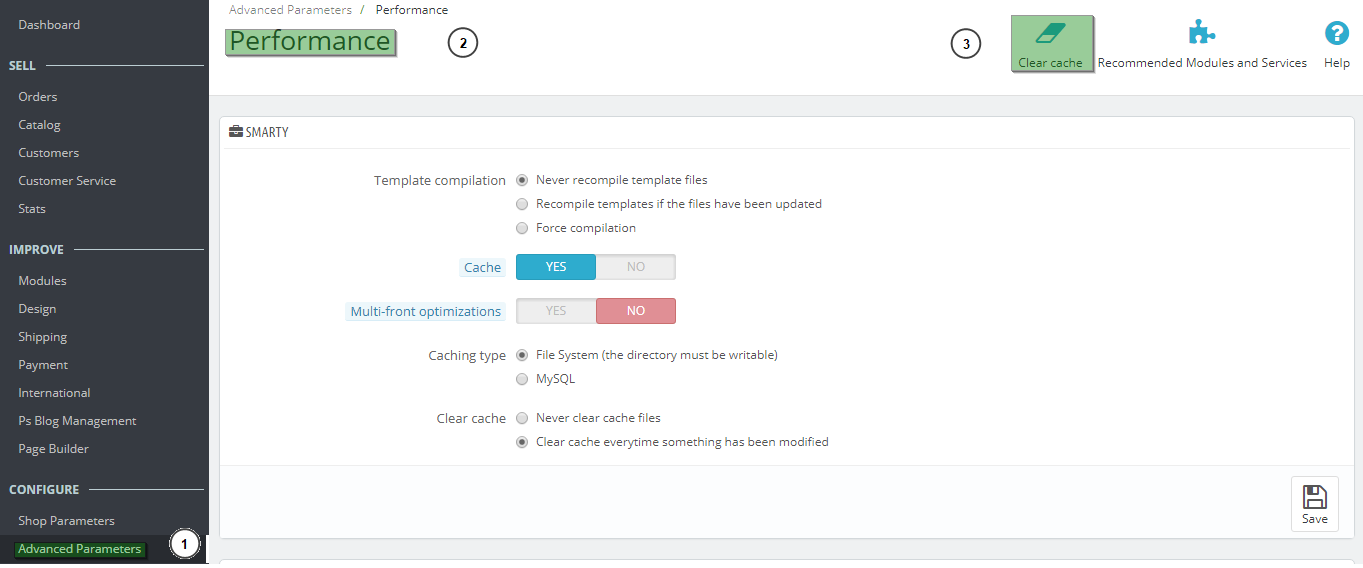Screen dimensions: 1363x568
Task: Select Force compilation radio button
Action: (x=522, y=228)
